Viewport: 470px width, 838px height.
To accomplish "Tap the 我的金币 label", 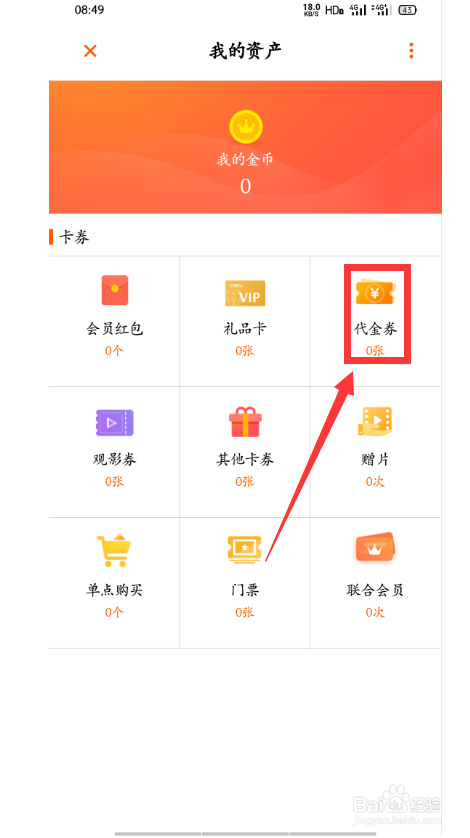I will [245, 159].
